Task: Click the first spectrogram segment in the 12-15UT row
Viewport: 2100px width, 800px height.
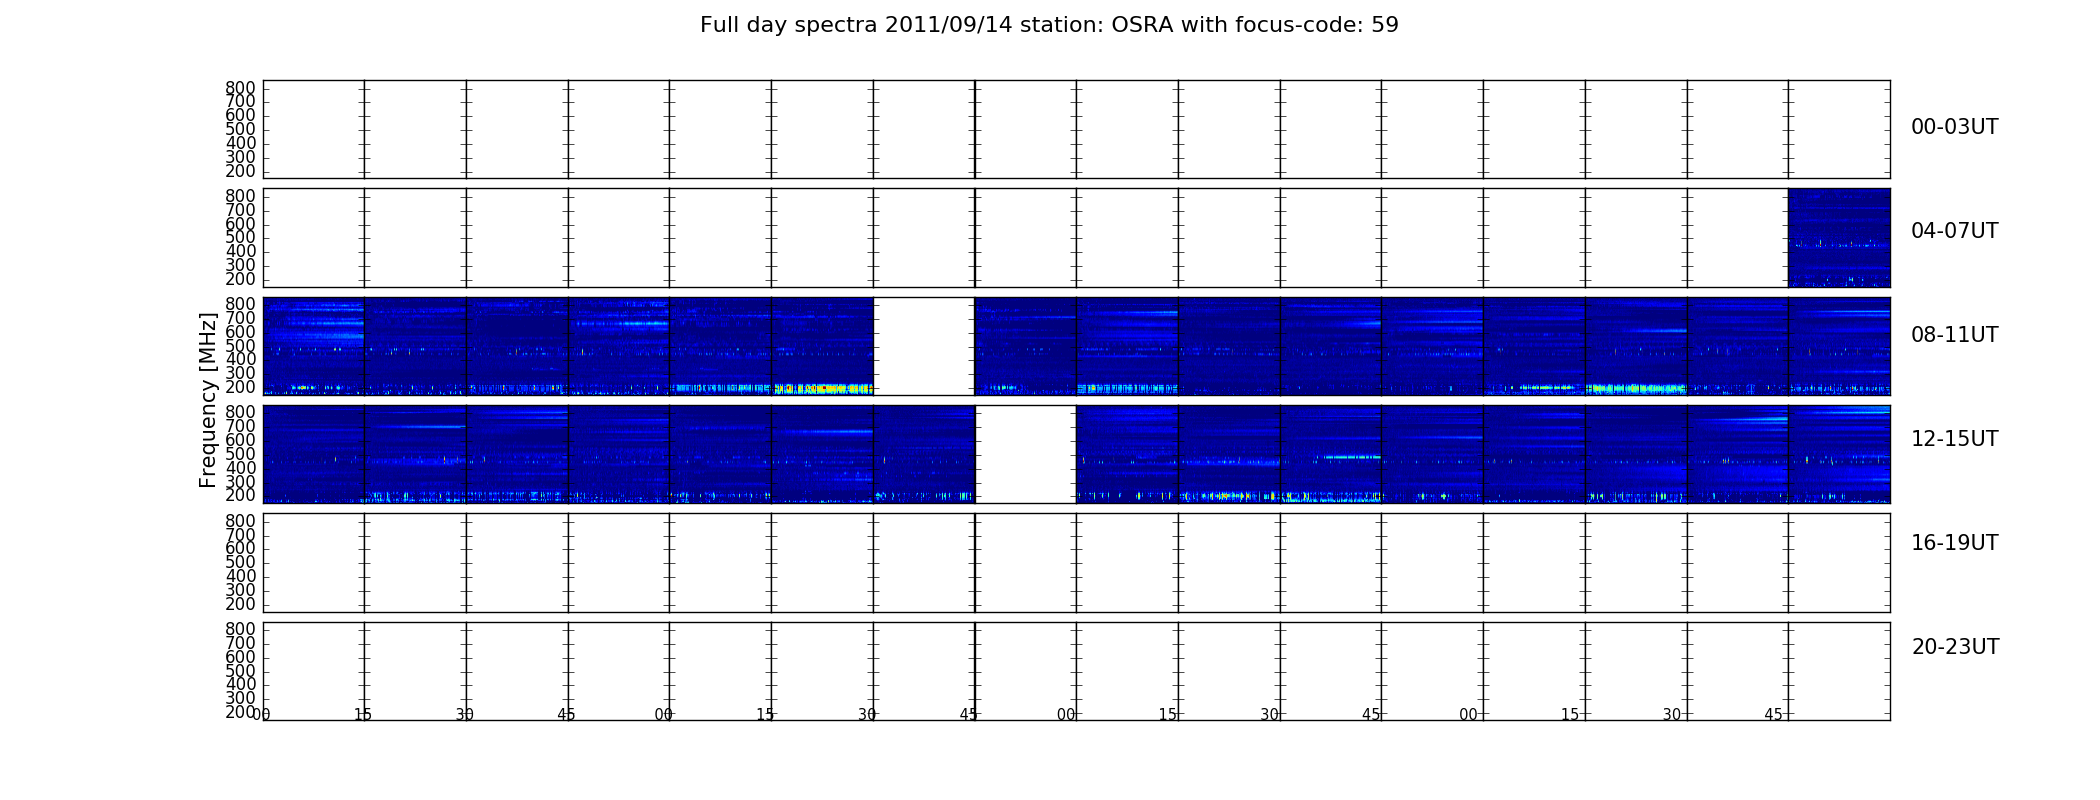Action: click(x=314, y=454)
